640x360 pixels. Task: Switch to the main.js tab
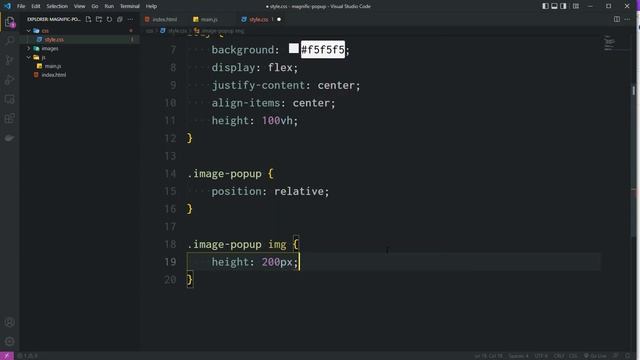click(x=209, y=19)
